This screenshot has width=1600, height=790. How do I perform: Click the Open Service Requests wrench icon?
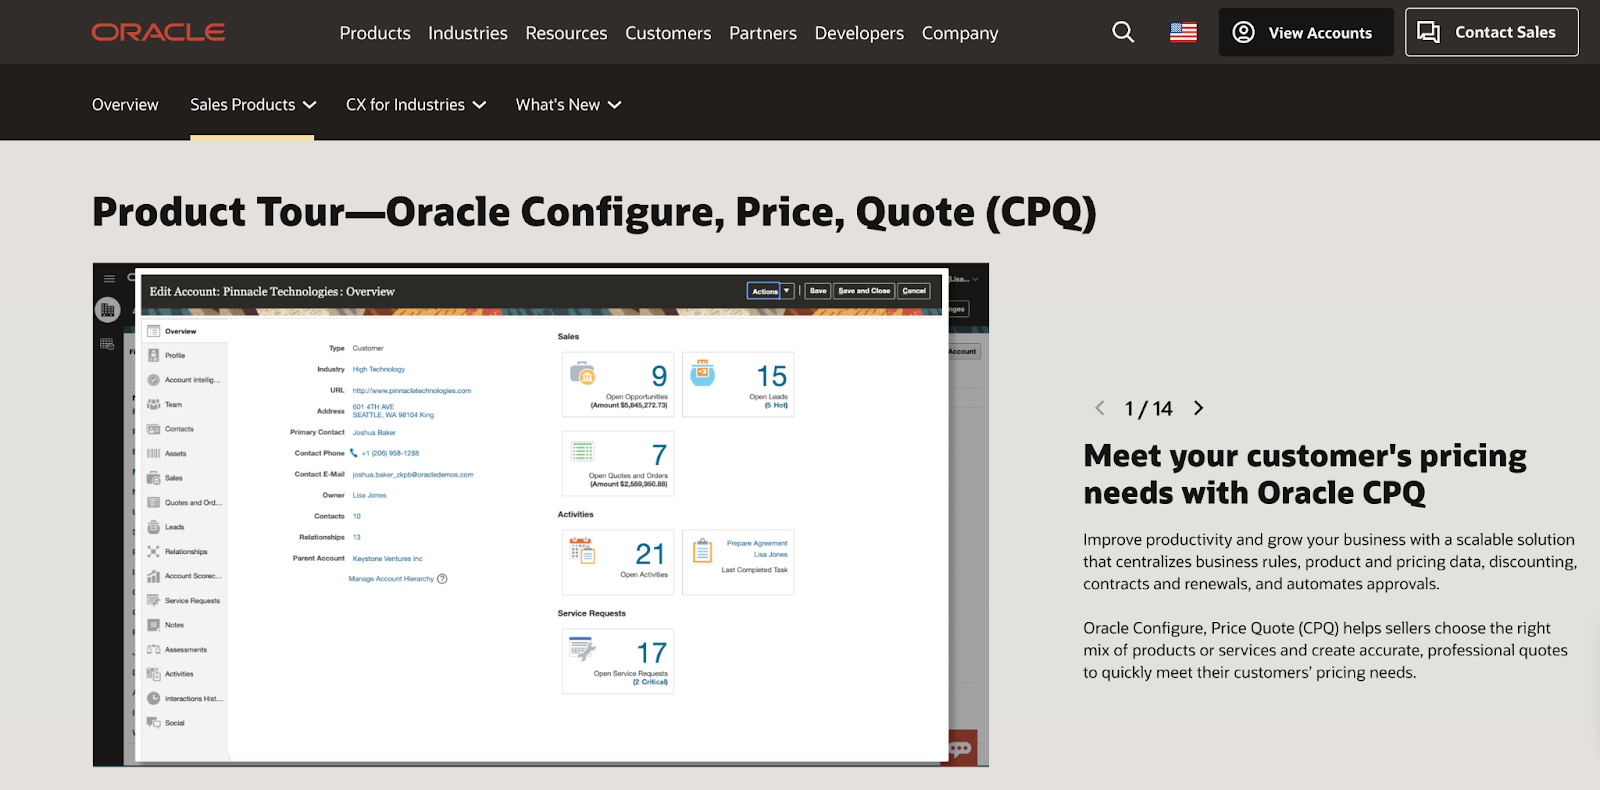point(582,649)
